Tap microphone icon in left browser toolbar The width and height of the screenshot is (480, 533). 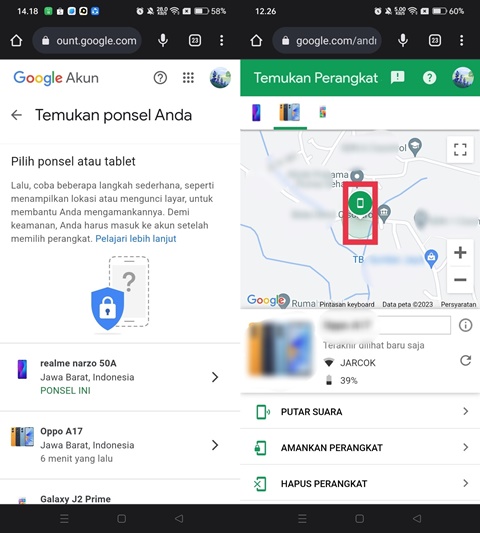[163, 40]
